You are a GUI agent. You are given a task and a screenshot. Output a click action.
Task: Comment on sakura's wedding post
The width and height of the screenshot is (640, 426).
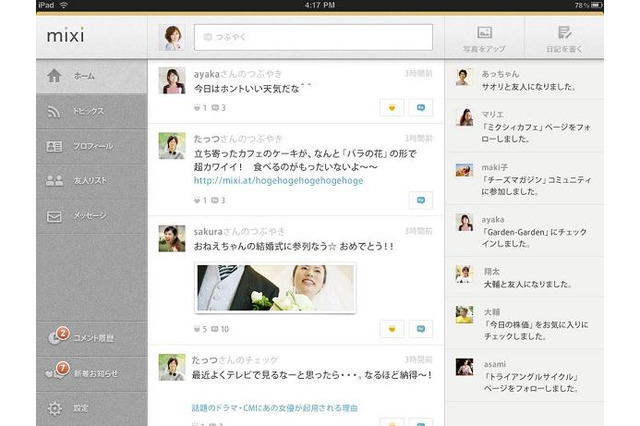coord(421,329)
